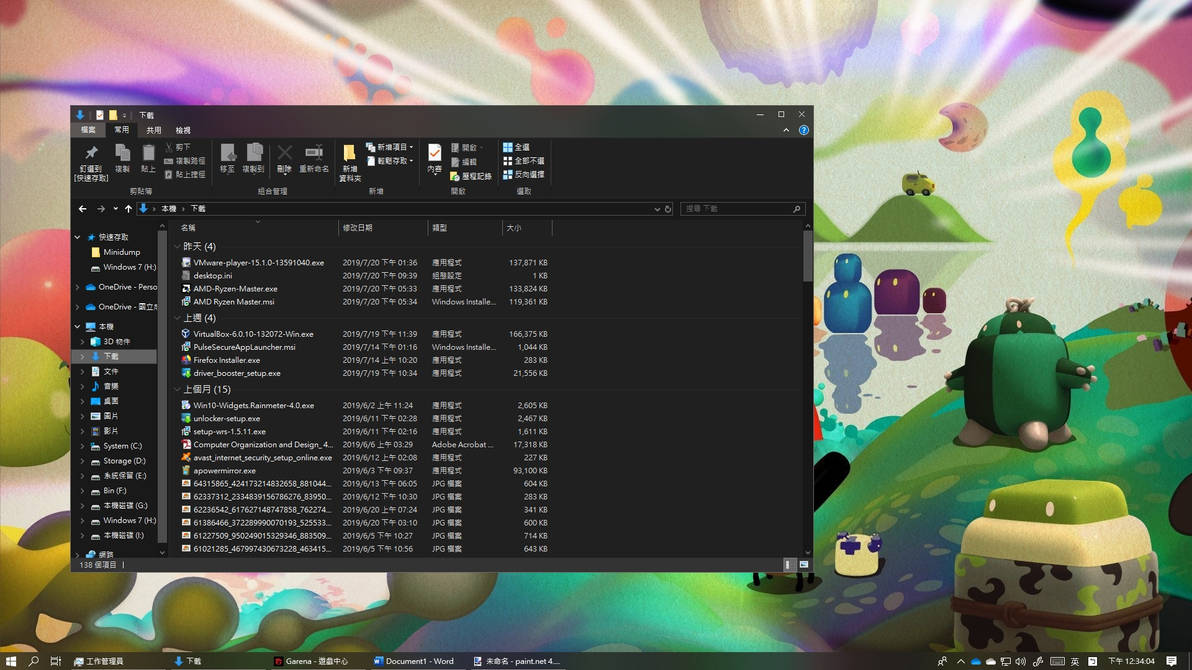
Task: Select Bin (F:) drive in navigation pane
Action: (109, 491)
